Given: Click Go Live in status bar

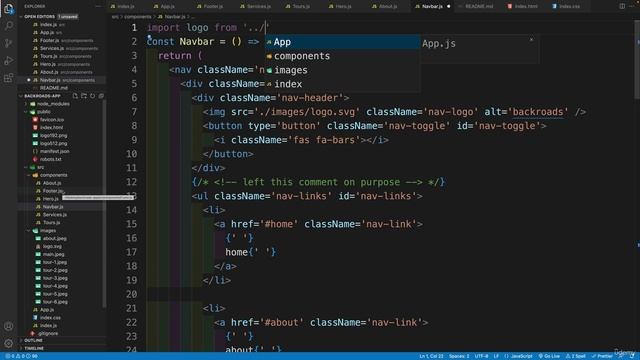Looking at the screenshot, I should (x=549, y=356).
